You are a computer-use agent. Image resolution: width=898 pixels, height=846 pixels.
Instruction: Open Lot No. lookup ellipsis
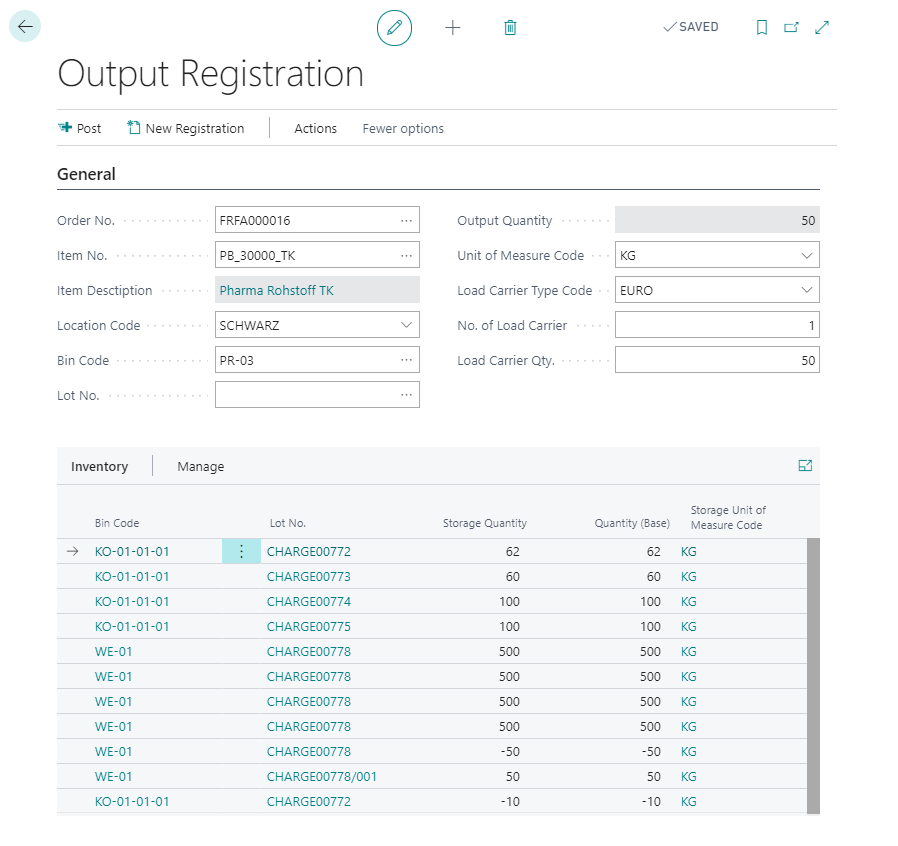tap(407, 395)
